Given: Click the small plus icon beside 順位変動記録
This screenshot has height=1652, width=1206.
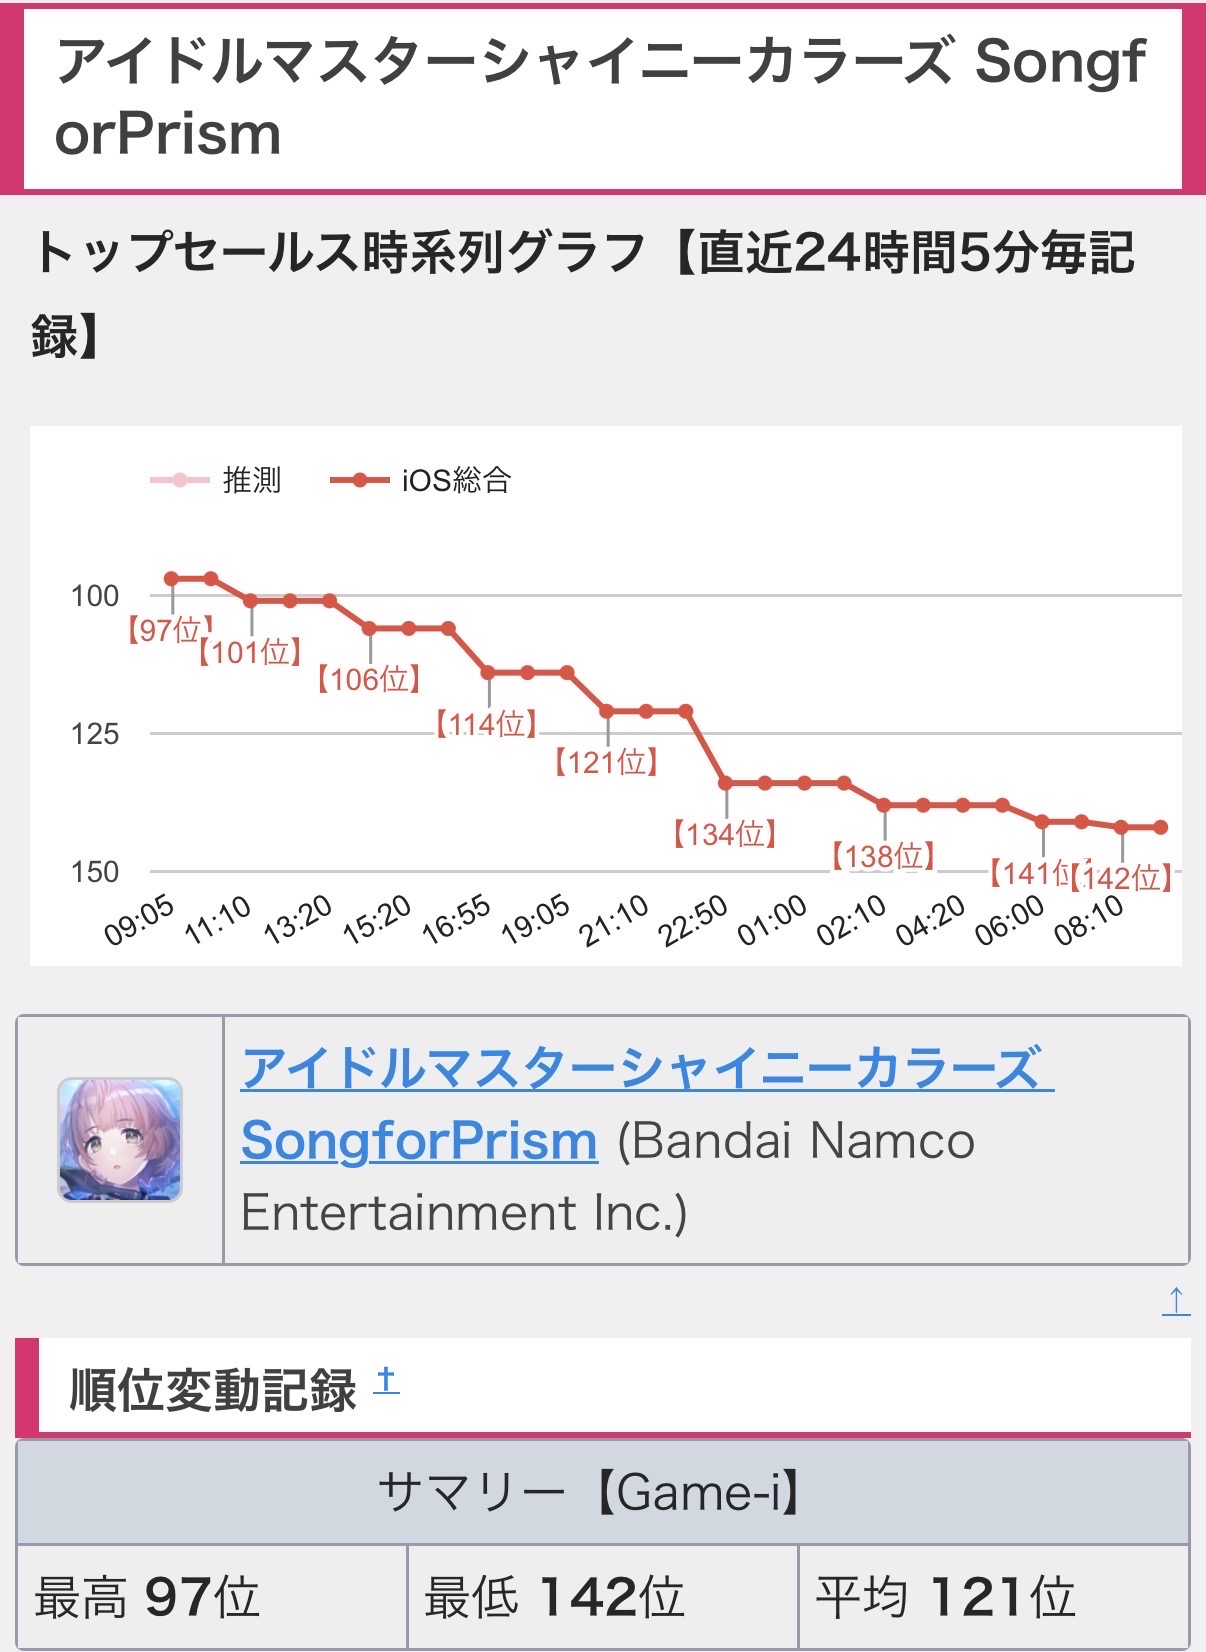Looking at the screenshot, I should (x=386, y=1381).
